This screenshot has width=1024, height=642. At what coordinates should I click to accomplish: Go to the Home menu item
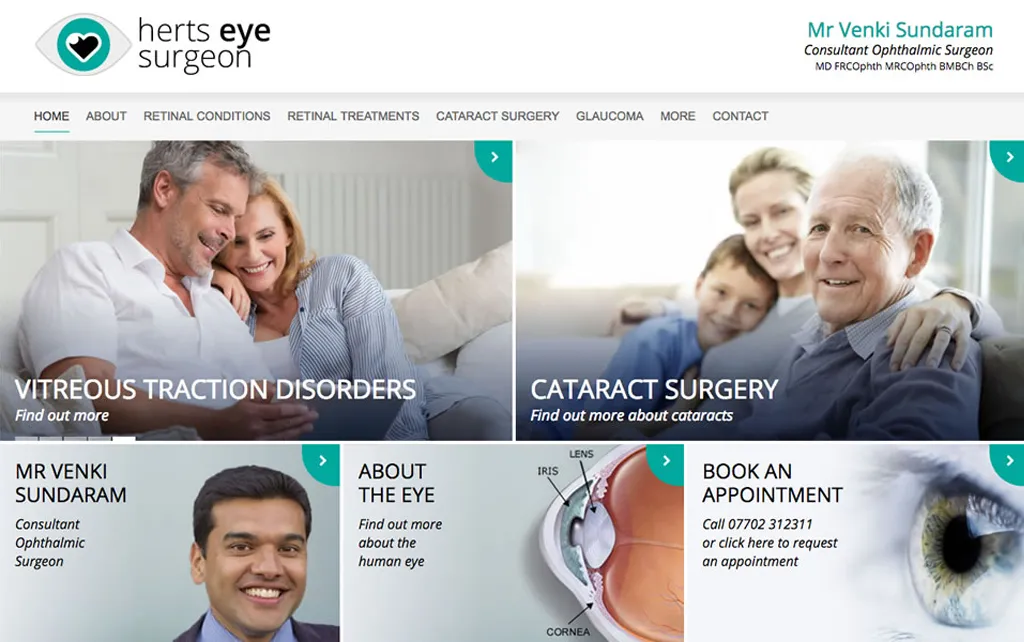click(52, 116)
